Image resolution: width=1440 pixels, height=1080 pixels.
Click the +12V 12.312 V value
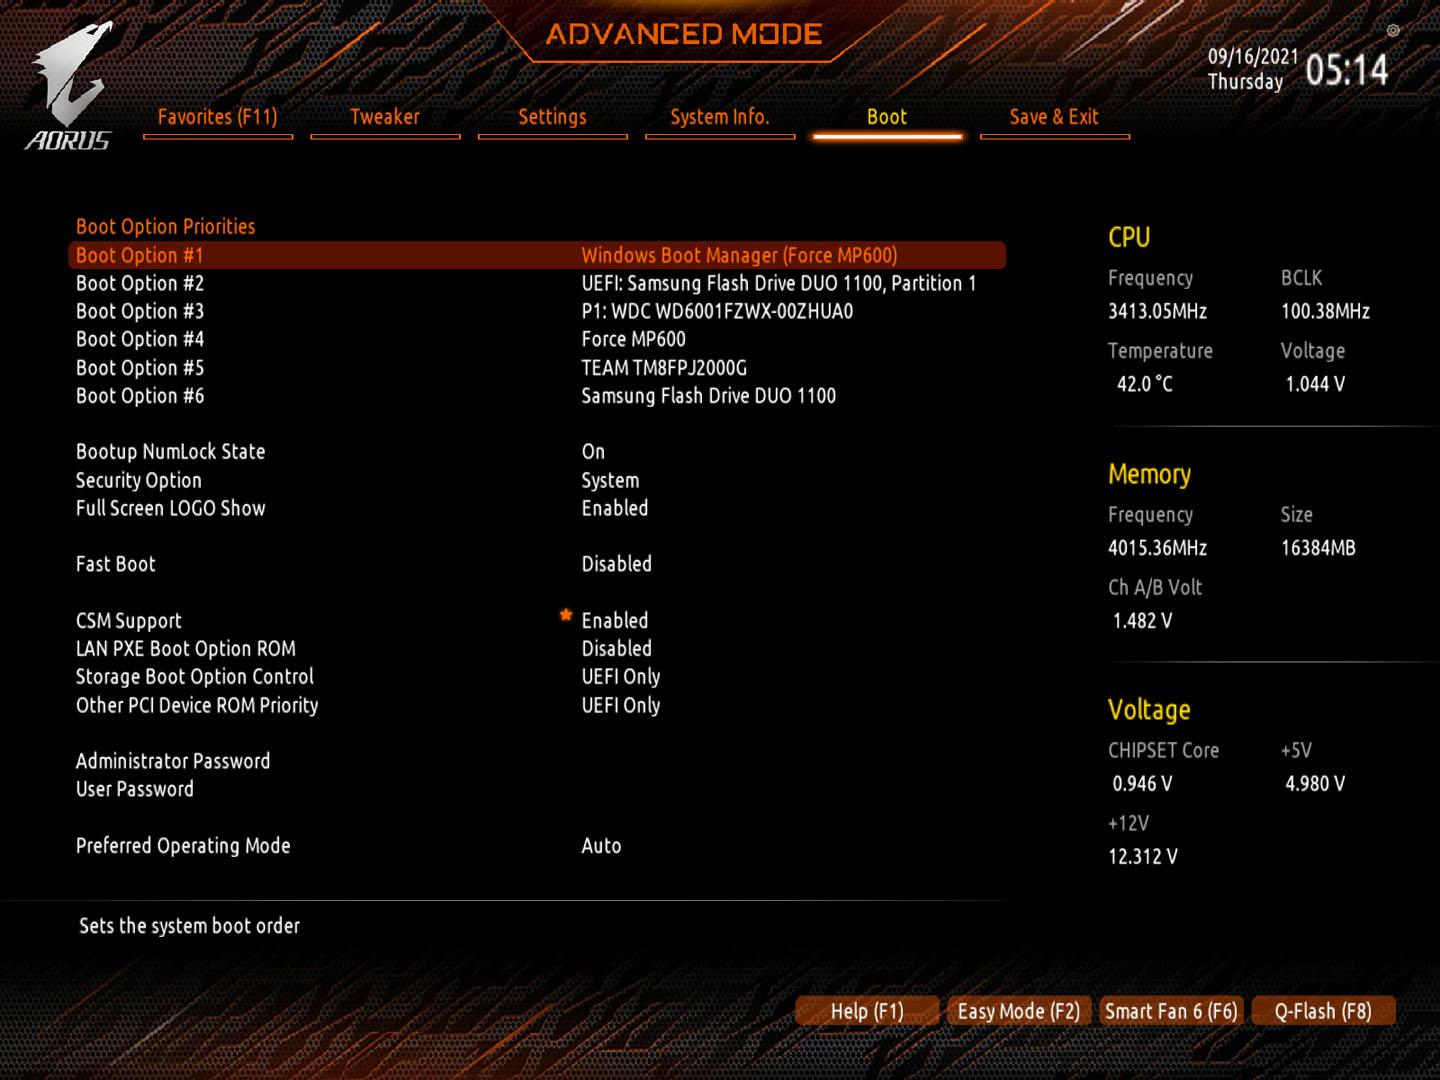coord(1143,857)
